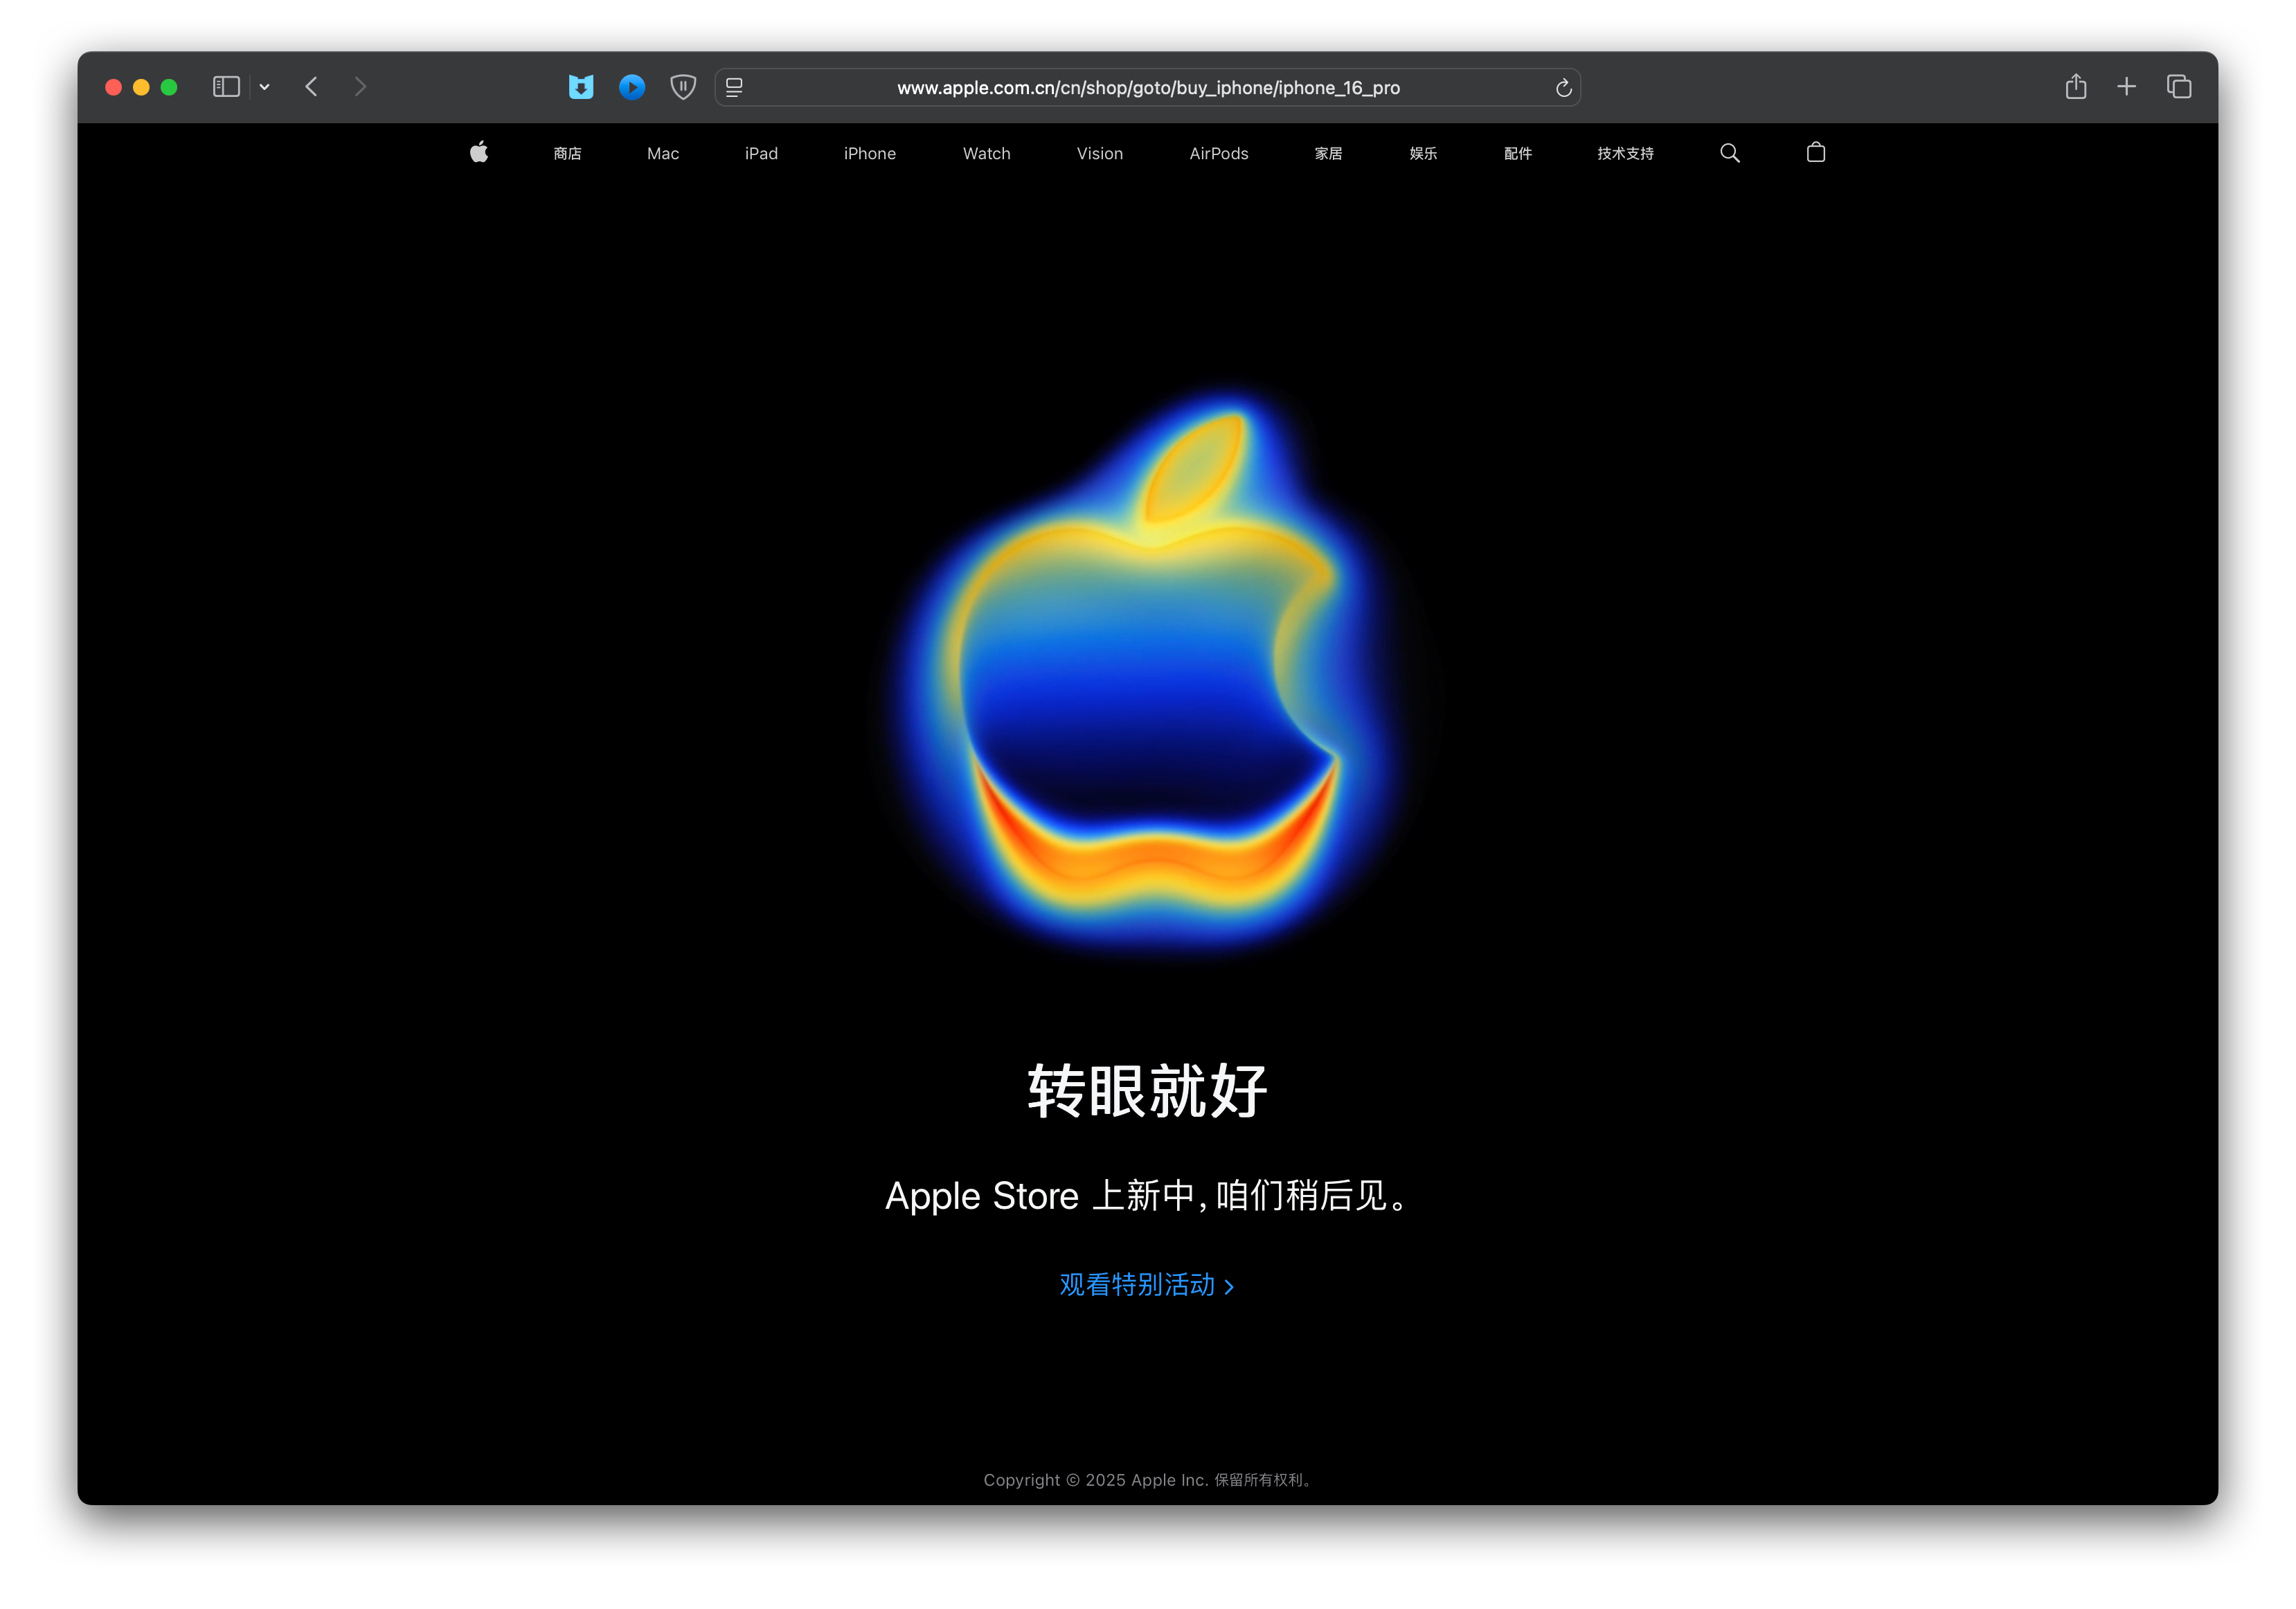Click the 'Apple Store 上新中, 咱们稍后见。' text
Image resolution: width=2296 pixels, height=1609 pixels.
click(1148, 1196)
